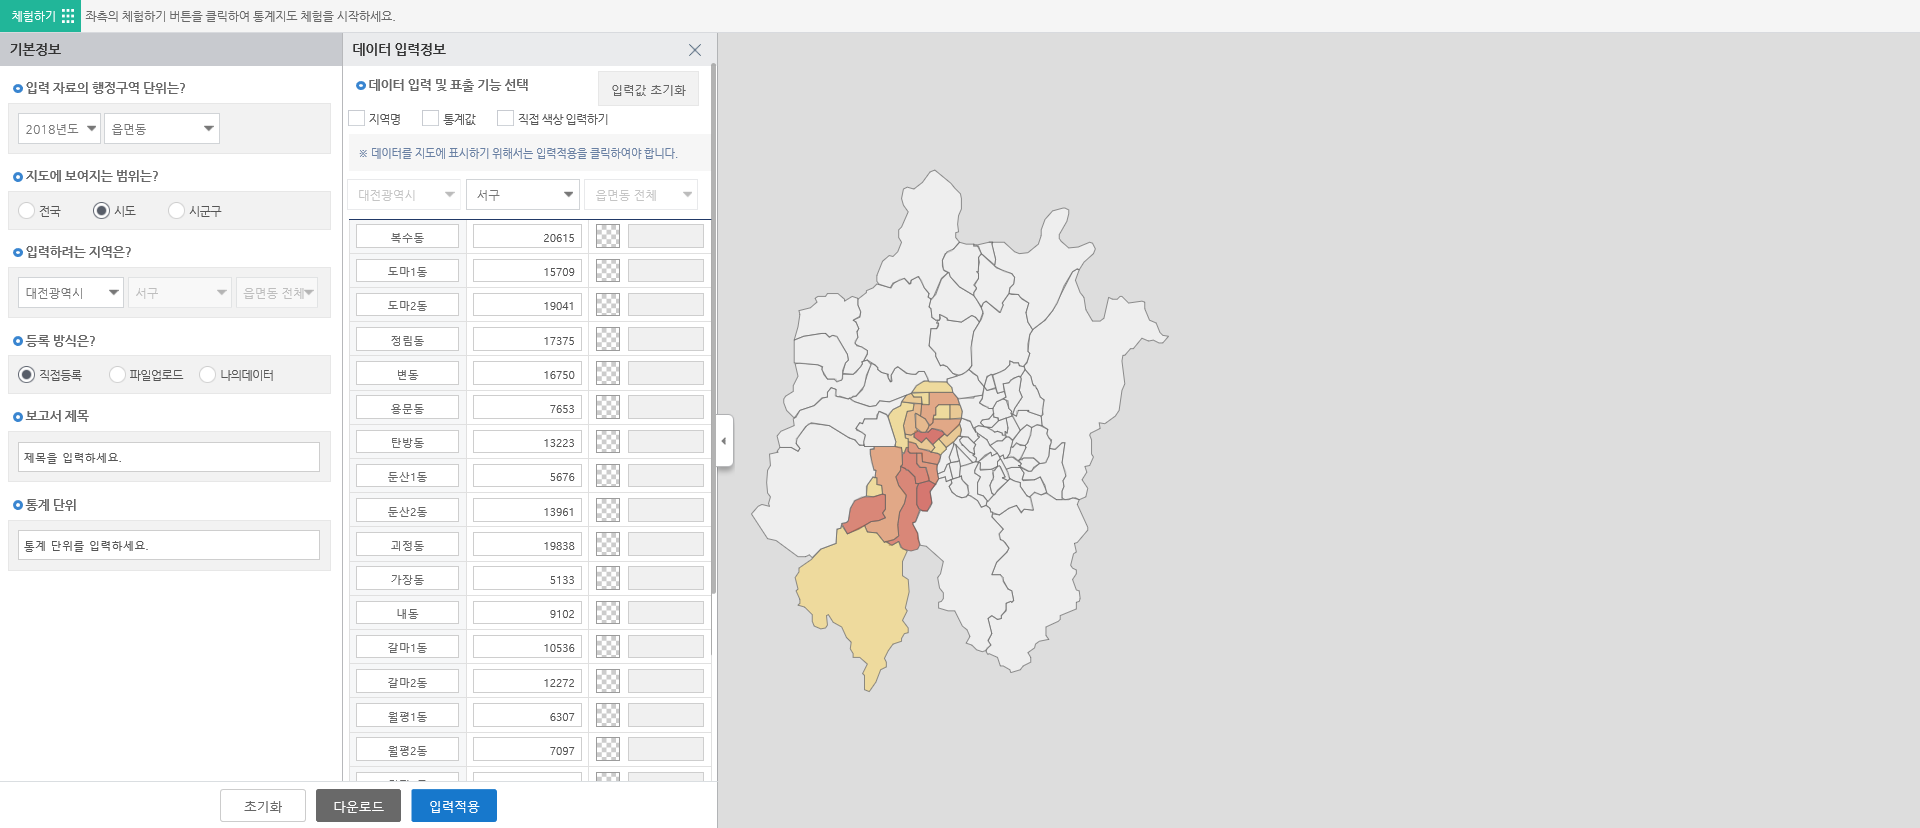Viewport: 1920px width, 828px height.
Task: Click the checkered swatch for 용문동
Action: tap(608, 408)
